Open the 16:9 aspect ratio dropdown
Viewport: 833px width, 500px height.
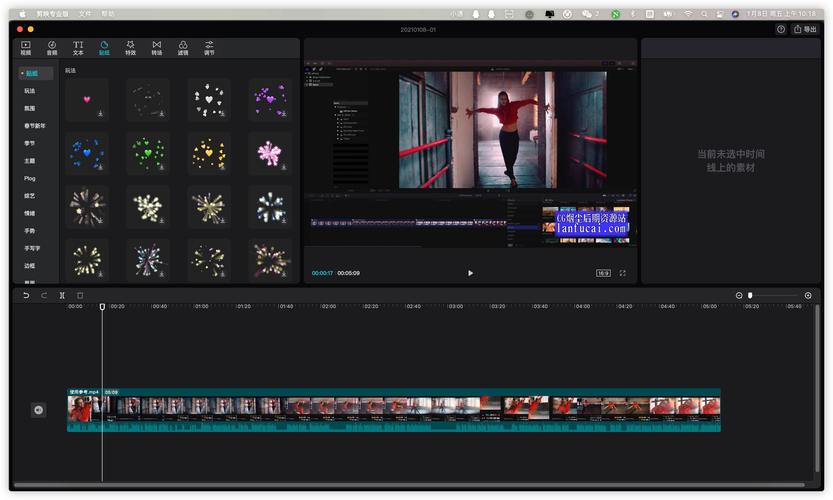603,273
